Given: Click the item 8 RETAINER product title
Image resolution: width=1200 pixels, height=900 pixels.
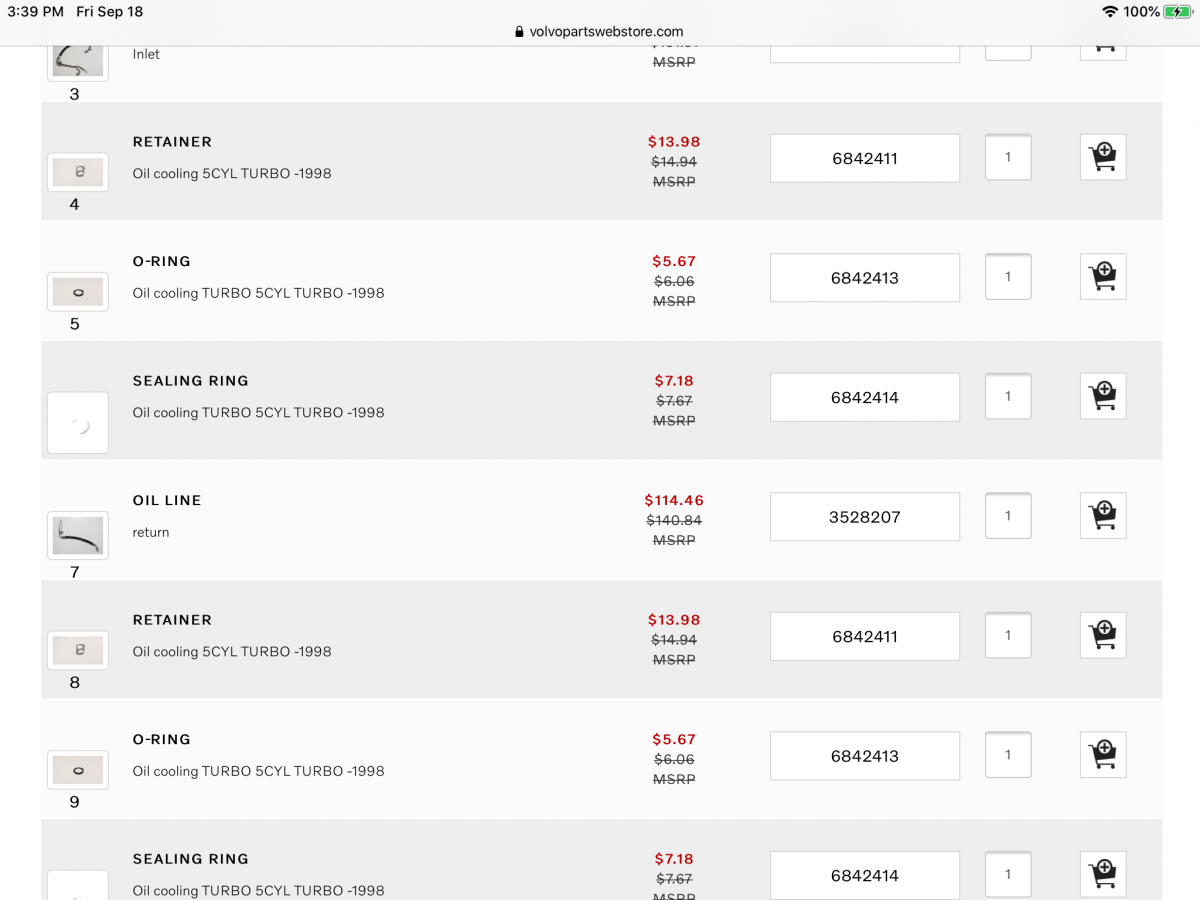Looking at the screenshot, I should pos(172,620).
